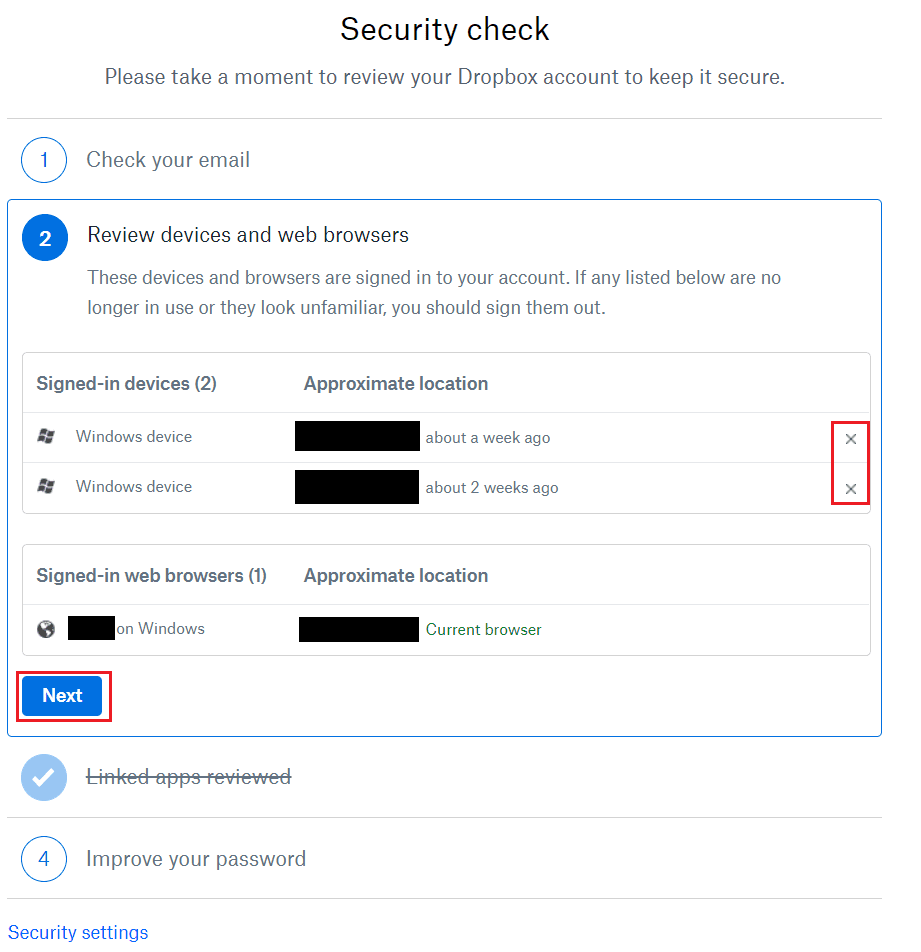Viewport: 921px width, 952px height.
Task: Remove the Windows device from 2 weeks ago
Action: coord(851,489)
